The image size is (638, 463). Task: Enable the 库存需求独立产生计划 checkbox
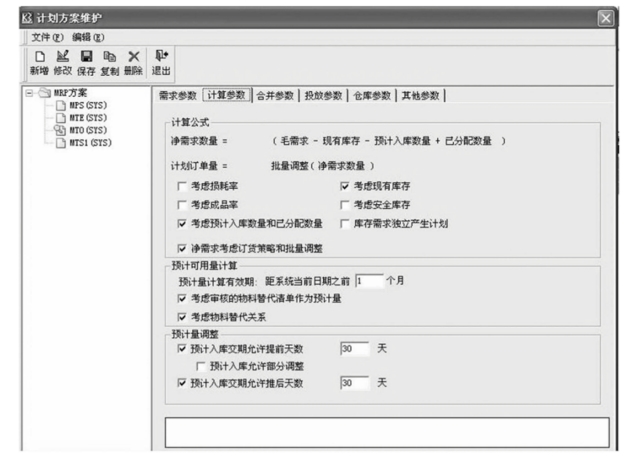[345, 224]
